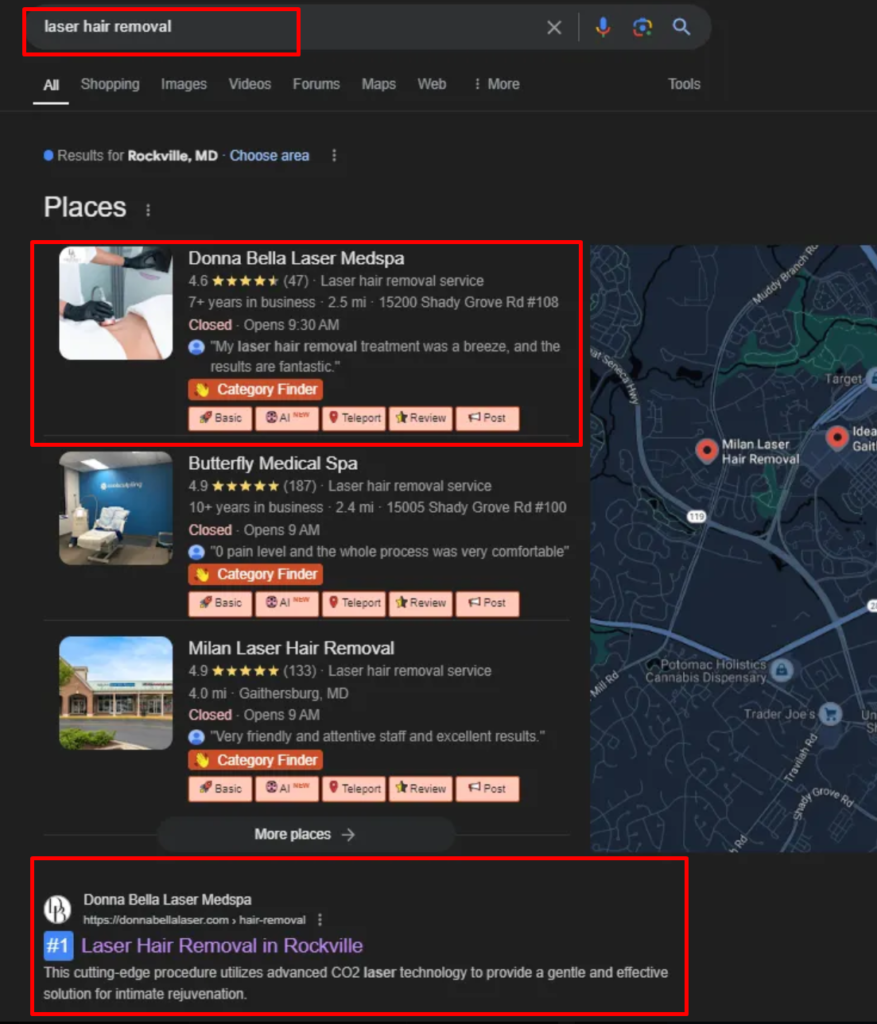This screenshot has height=1024, width=877.
Task: Switch to the Web tab
Action: pyautogui.click(x=432, y=84)
